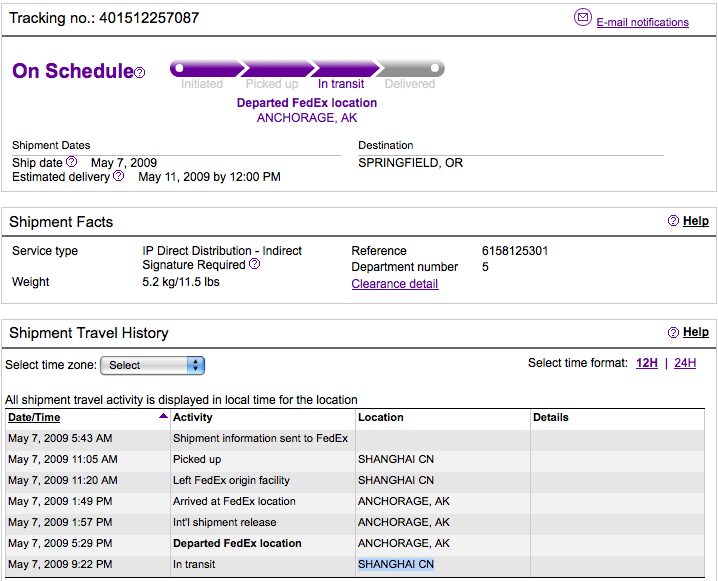Click destination SPRINGFIELD, OR text
This screenshot has height=581, width=718.
(410, 163)
